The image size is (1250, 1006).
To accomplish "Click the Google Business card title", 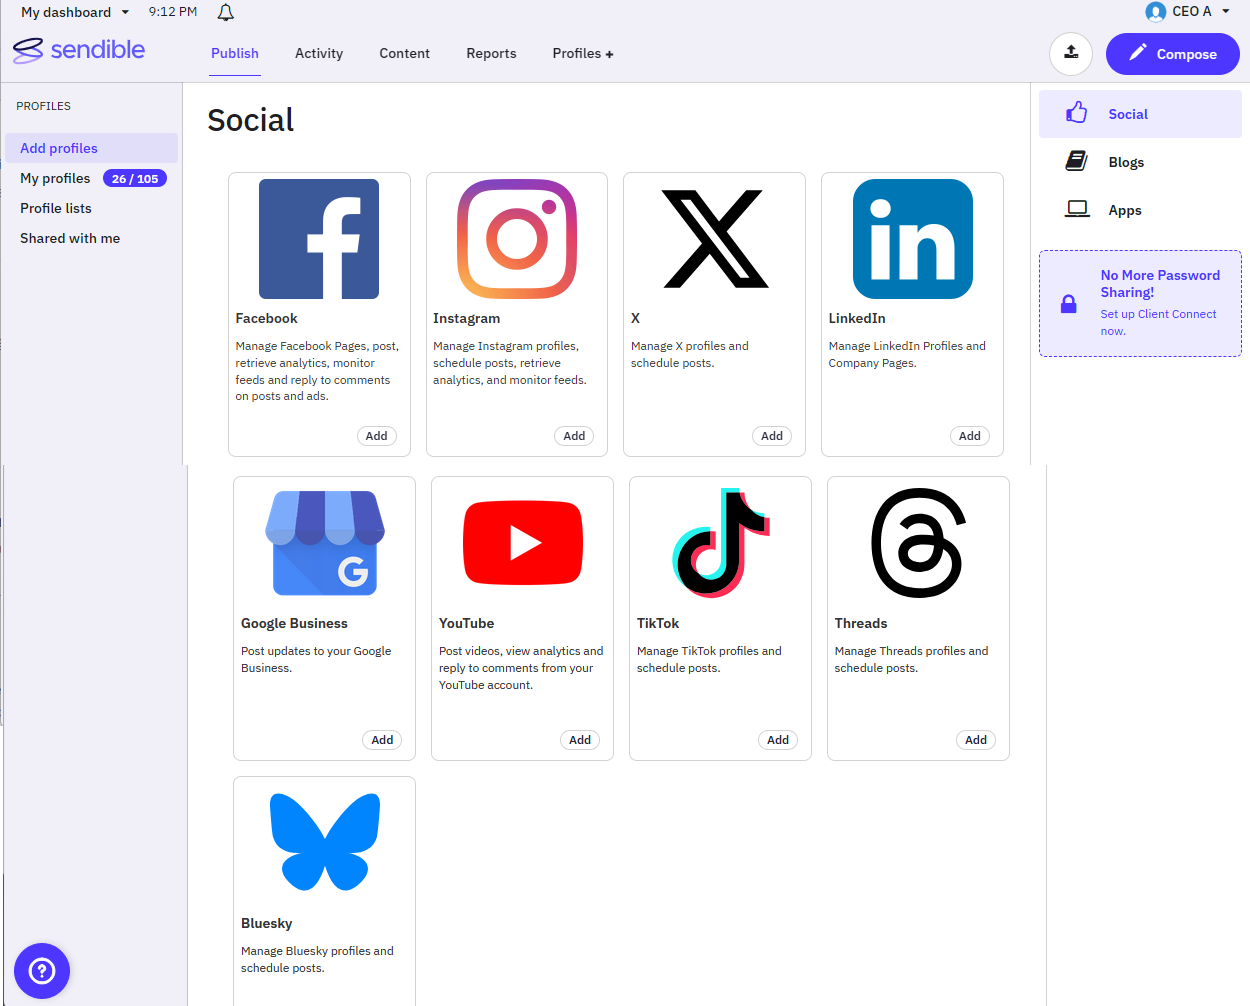I will (294, 623).
